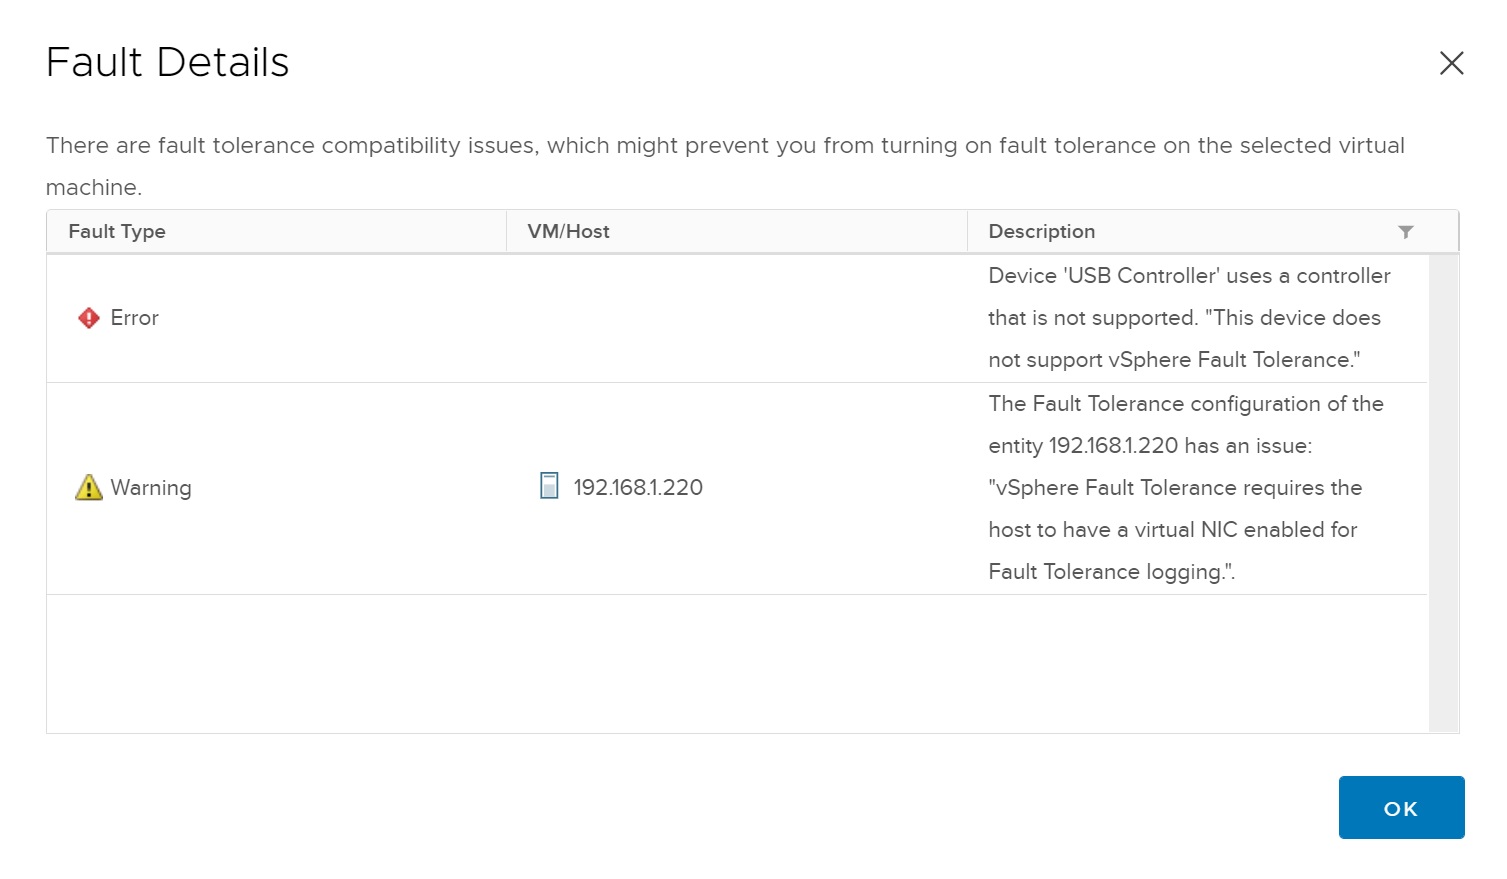This screenshot has height=879, width=1507.
Task: Sort by the Description column header
Action: point(1041,232)
